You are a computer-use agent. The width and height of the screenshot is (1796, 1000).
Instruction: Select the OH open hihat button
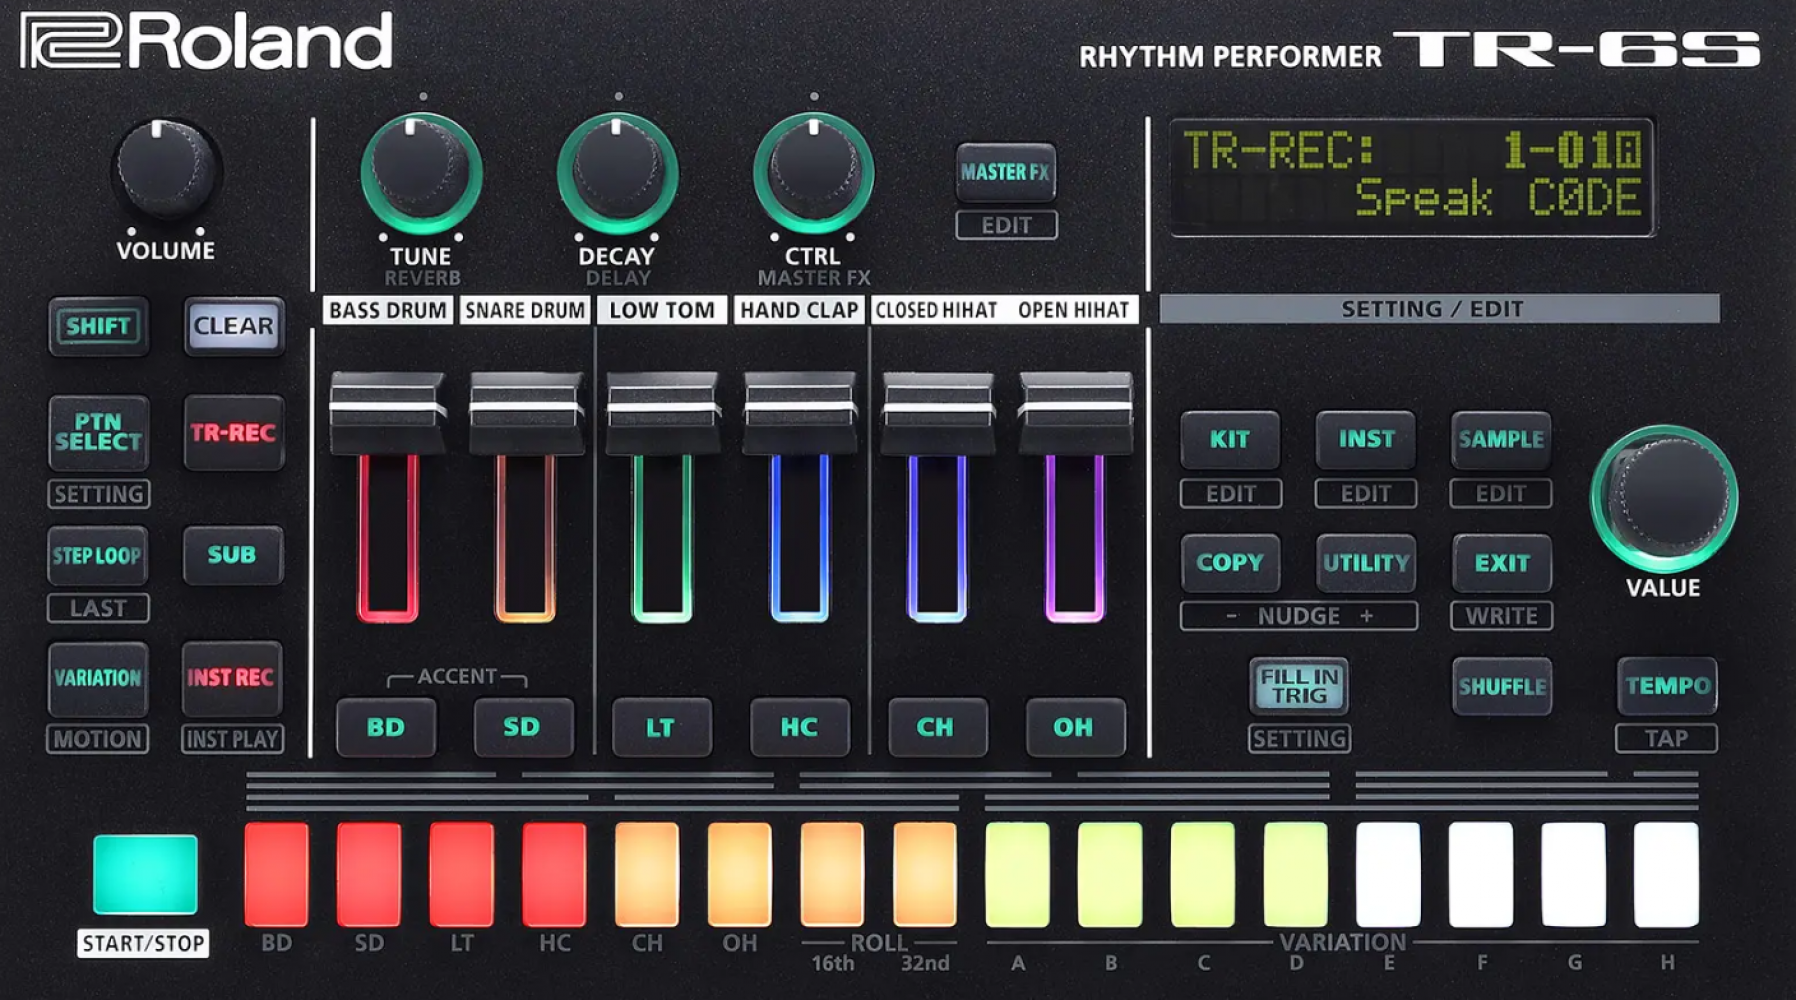(1074, 727)
